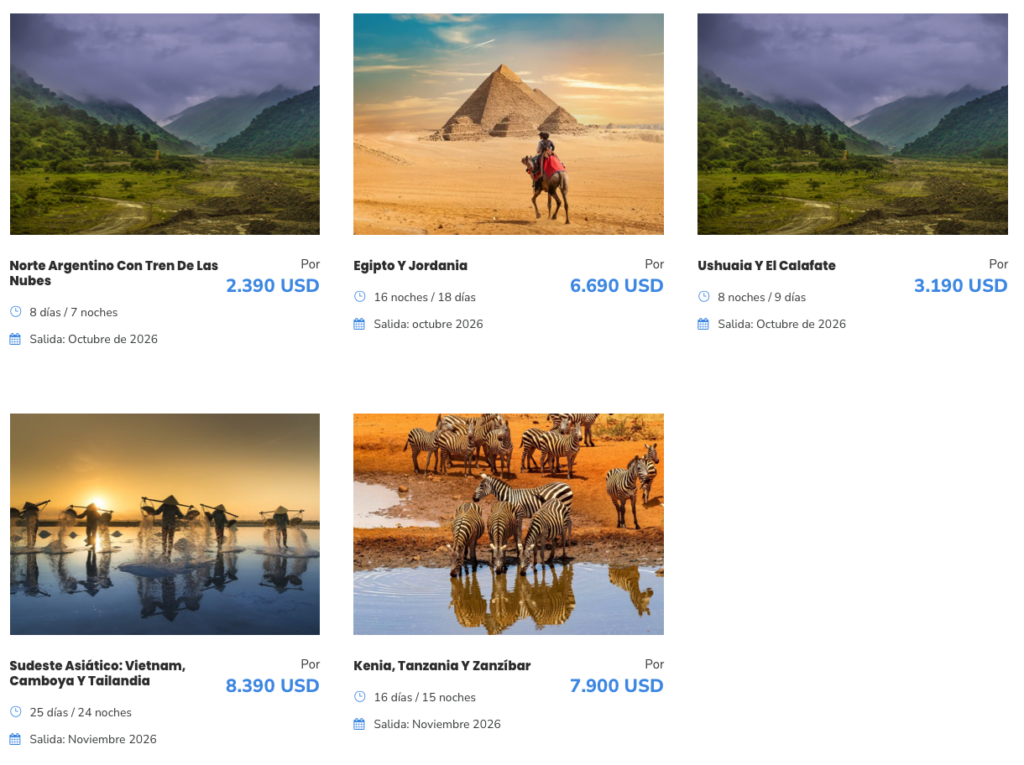The height and width of the screenshot is (765, 1024).
Task: Click clock icon beside 8 días / 7 noches
Action: (15, 312)
